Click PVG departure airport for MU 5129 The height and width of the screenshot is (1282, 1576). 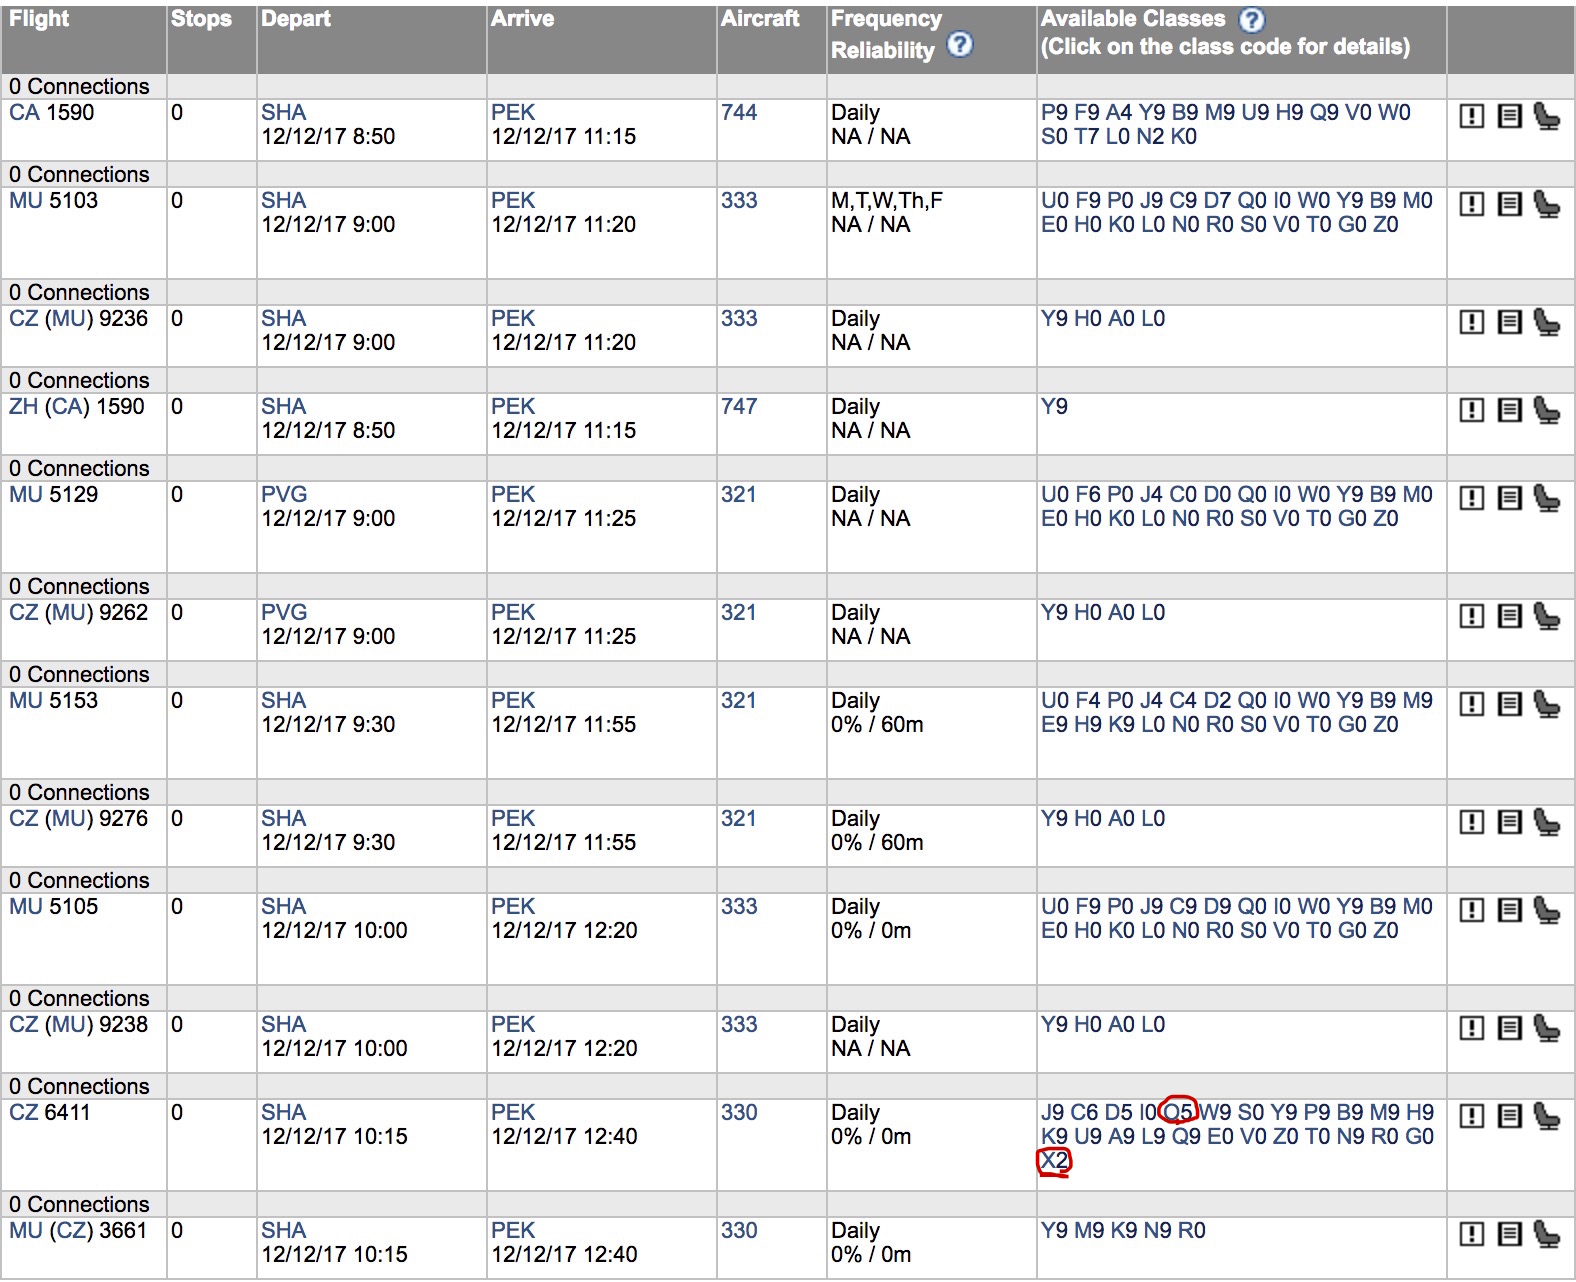click(284, 495)
